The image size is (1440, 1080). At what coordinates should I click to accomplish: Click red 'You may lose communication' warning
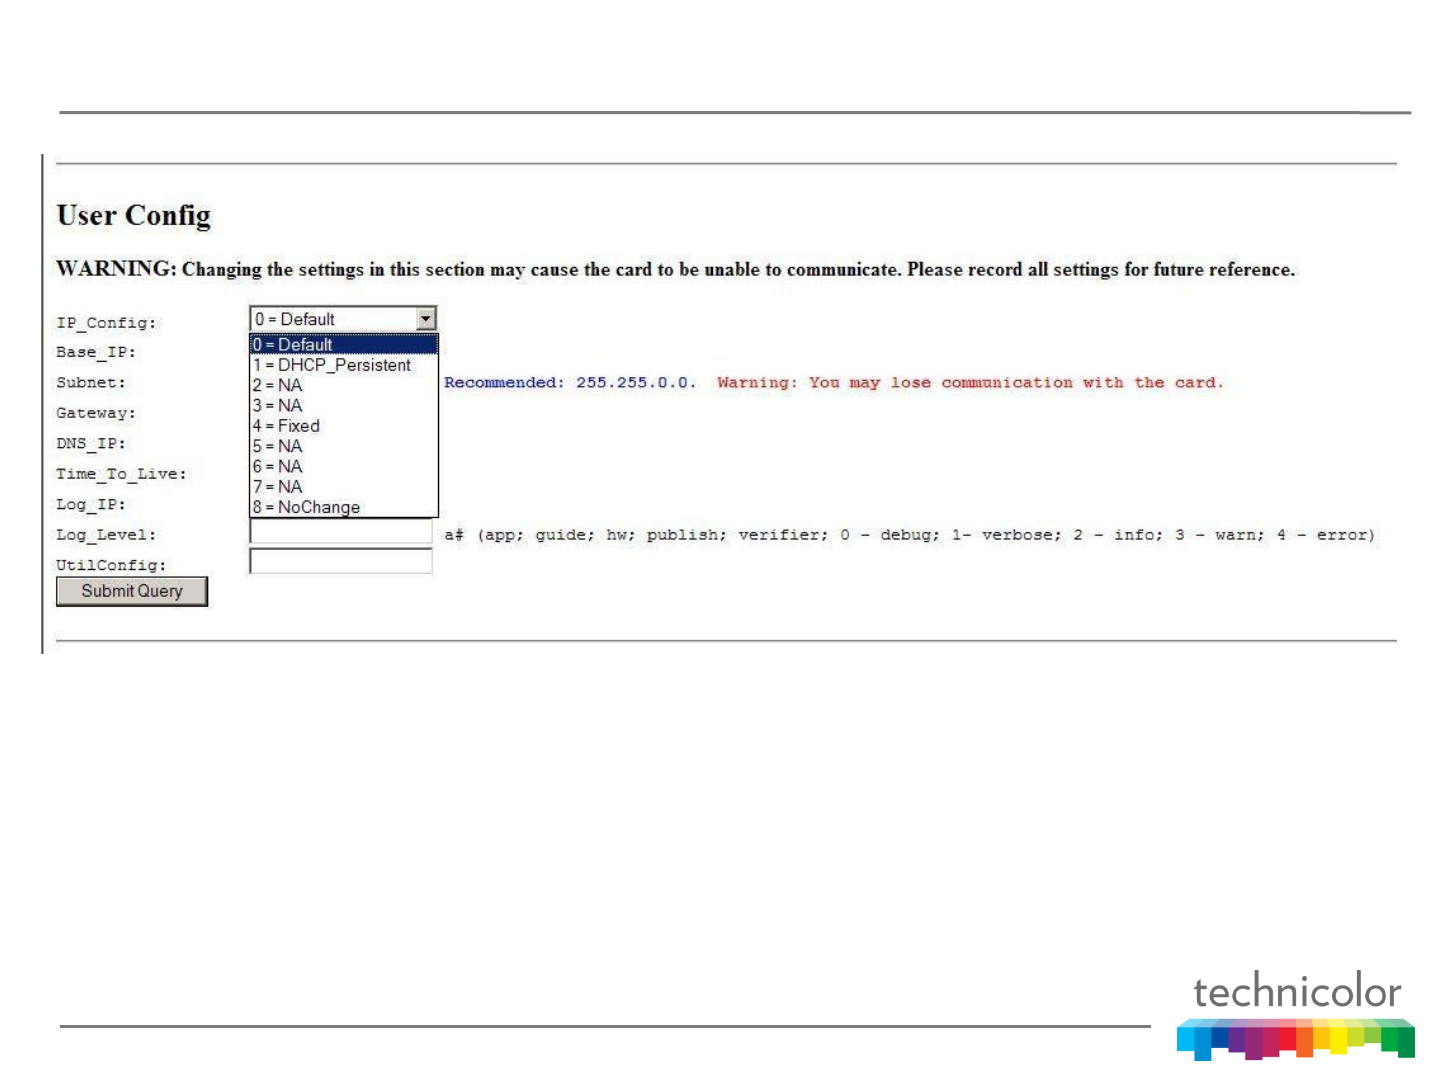click(x=970, y=383)
